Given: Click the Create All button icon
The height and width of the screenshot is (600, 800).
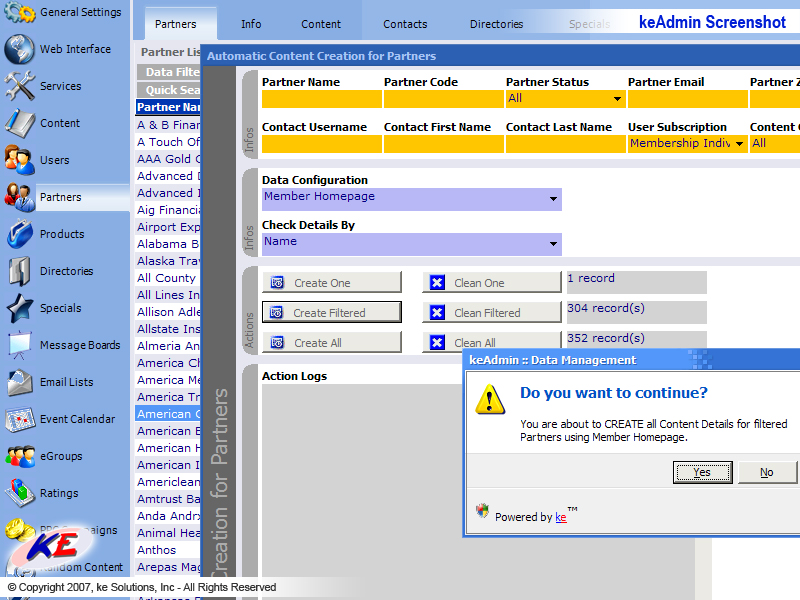Looking at the screenshot, I should pos(277,342).
